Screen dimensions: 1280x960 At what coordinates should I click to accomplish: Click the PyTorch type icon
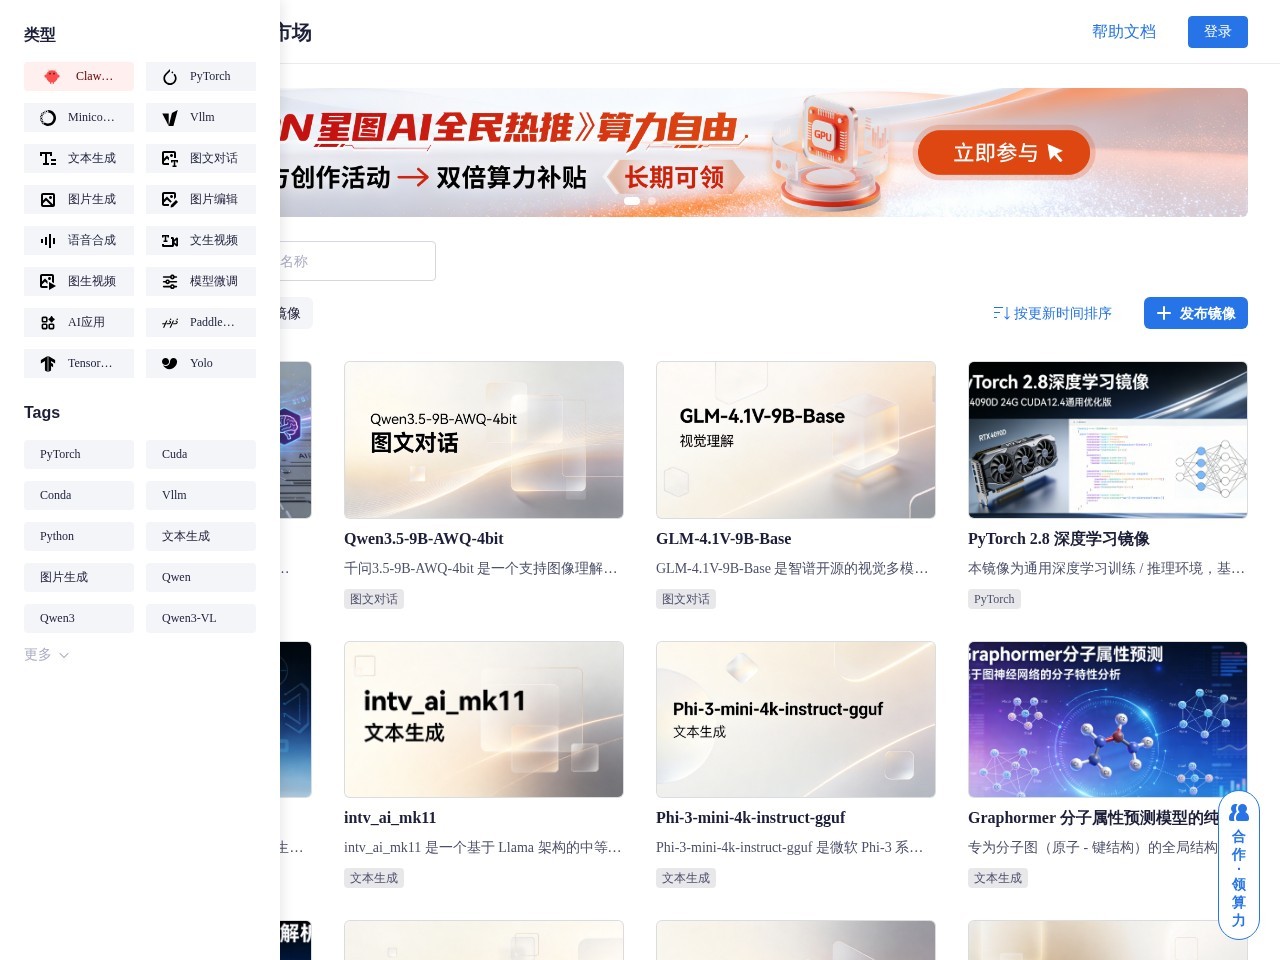170,77
